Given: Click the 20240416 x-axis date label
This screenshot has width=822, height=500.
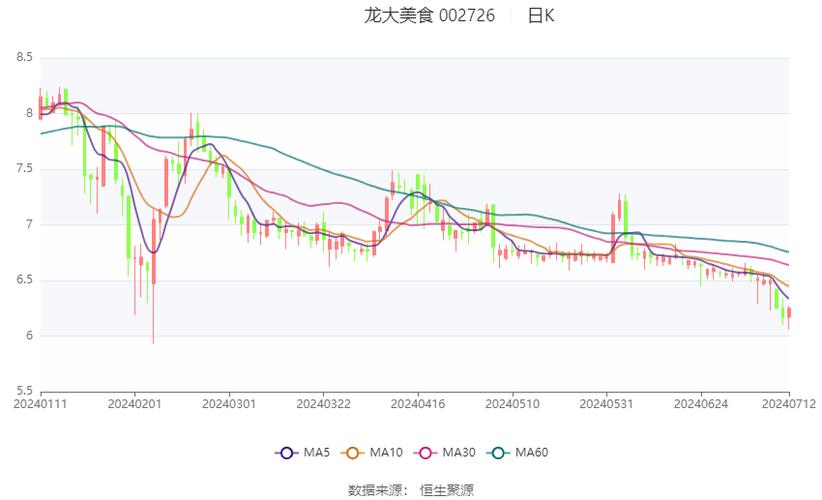Looking at the screenshot, I should pos(418,404).
